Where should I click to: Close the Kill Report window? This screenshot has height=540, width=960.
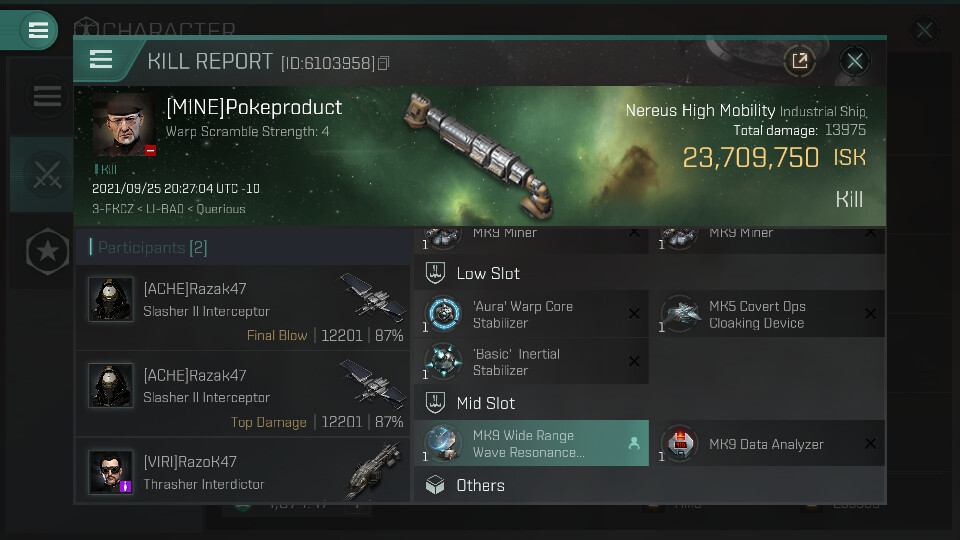coord(854,61)
